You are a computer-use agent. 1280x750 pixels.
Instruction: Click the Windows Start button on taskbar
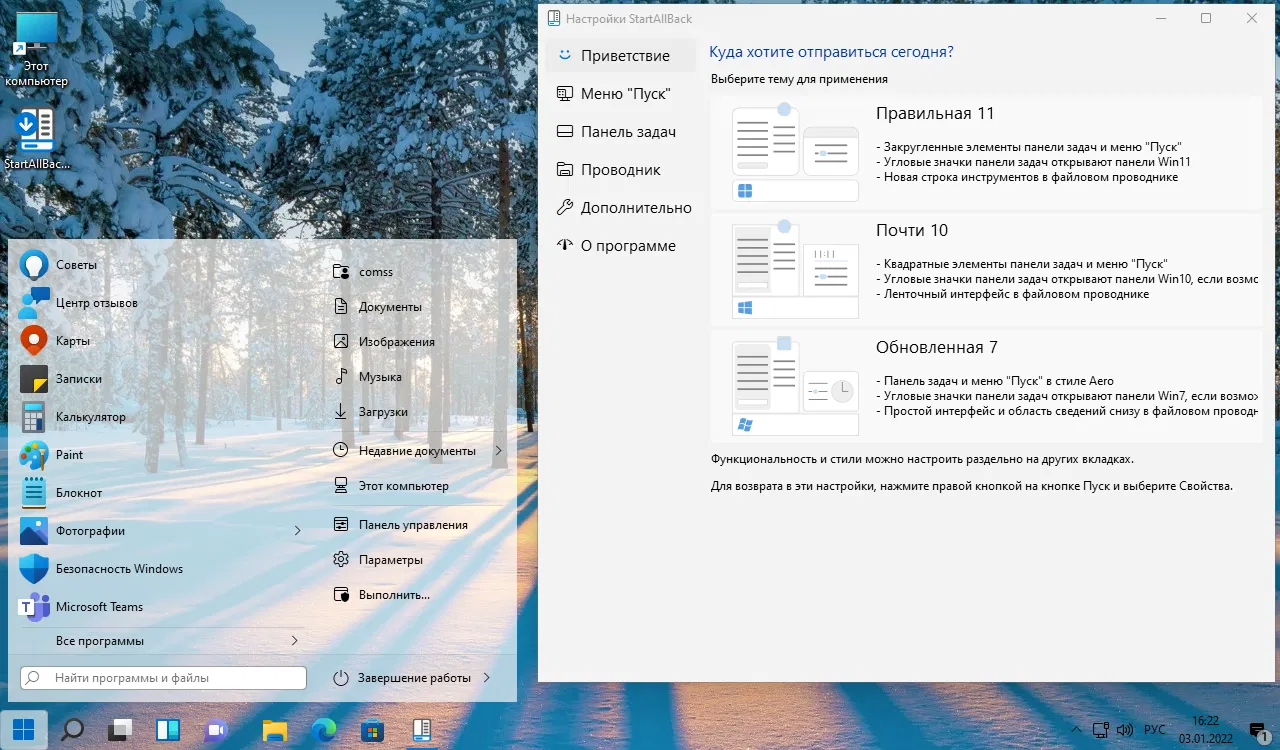click(x=24, y=730)
